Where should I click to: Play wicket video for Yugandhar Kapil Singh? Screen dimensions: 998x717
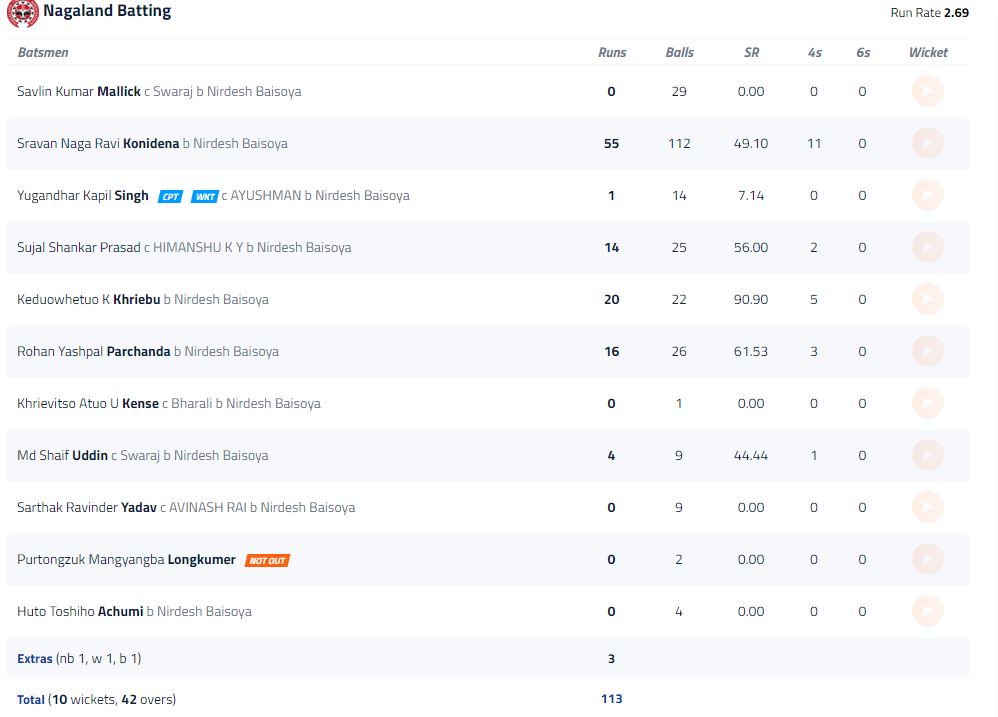[927, 195]
